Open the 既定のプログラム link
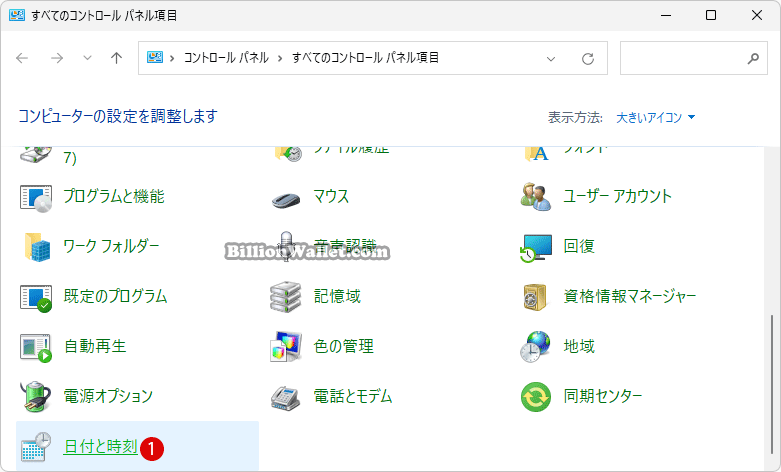 (116, 296)
